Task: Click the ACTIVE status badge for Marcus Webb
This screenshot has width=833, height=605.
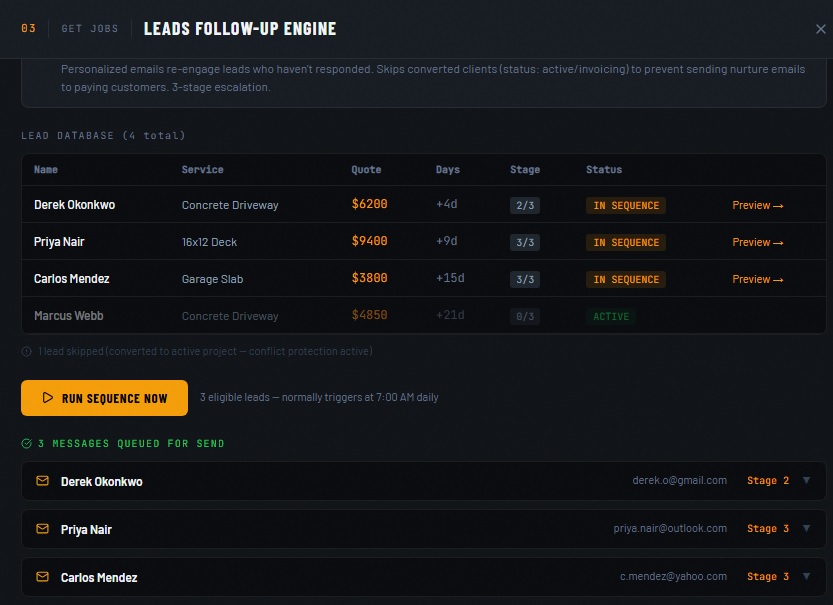Action: click(611, 316)
